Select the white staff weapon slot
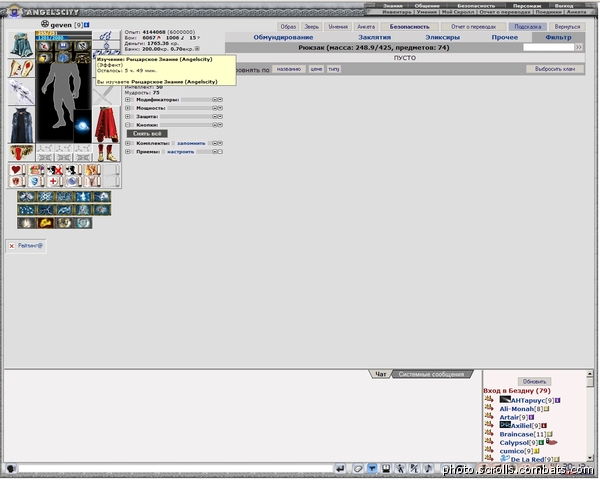This screenshot has width=600, height=480. (21, 92)
